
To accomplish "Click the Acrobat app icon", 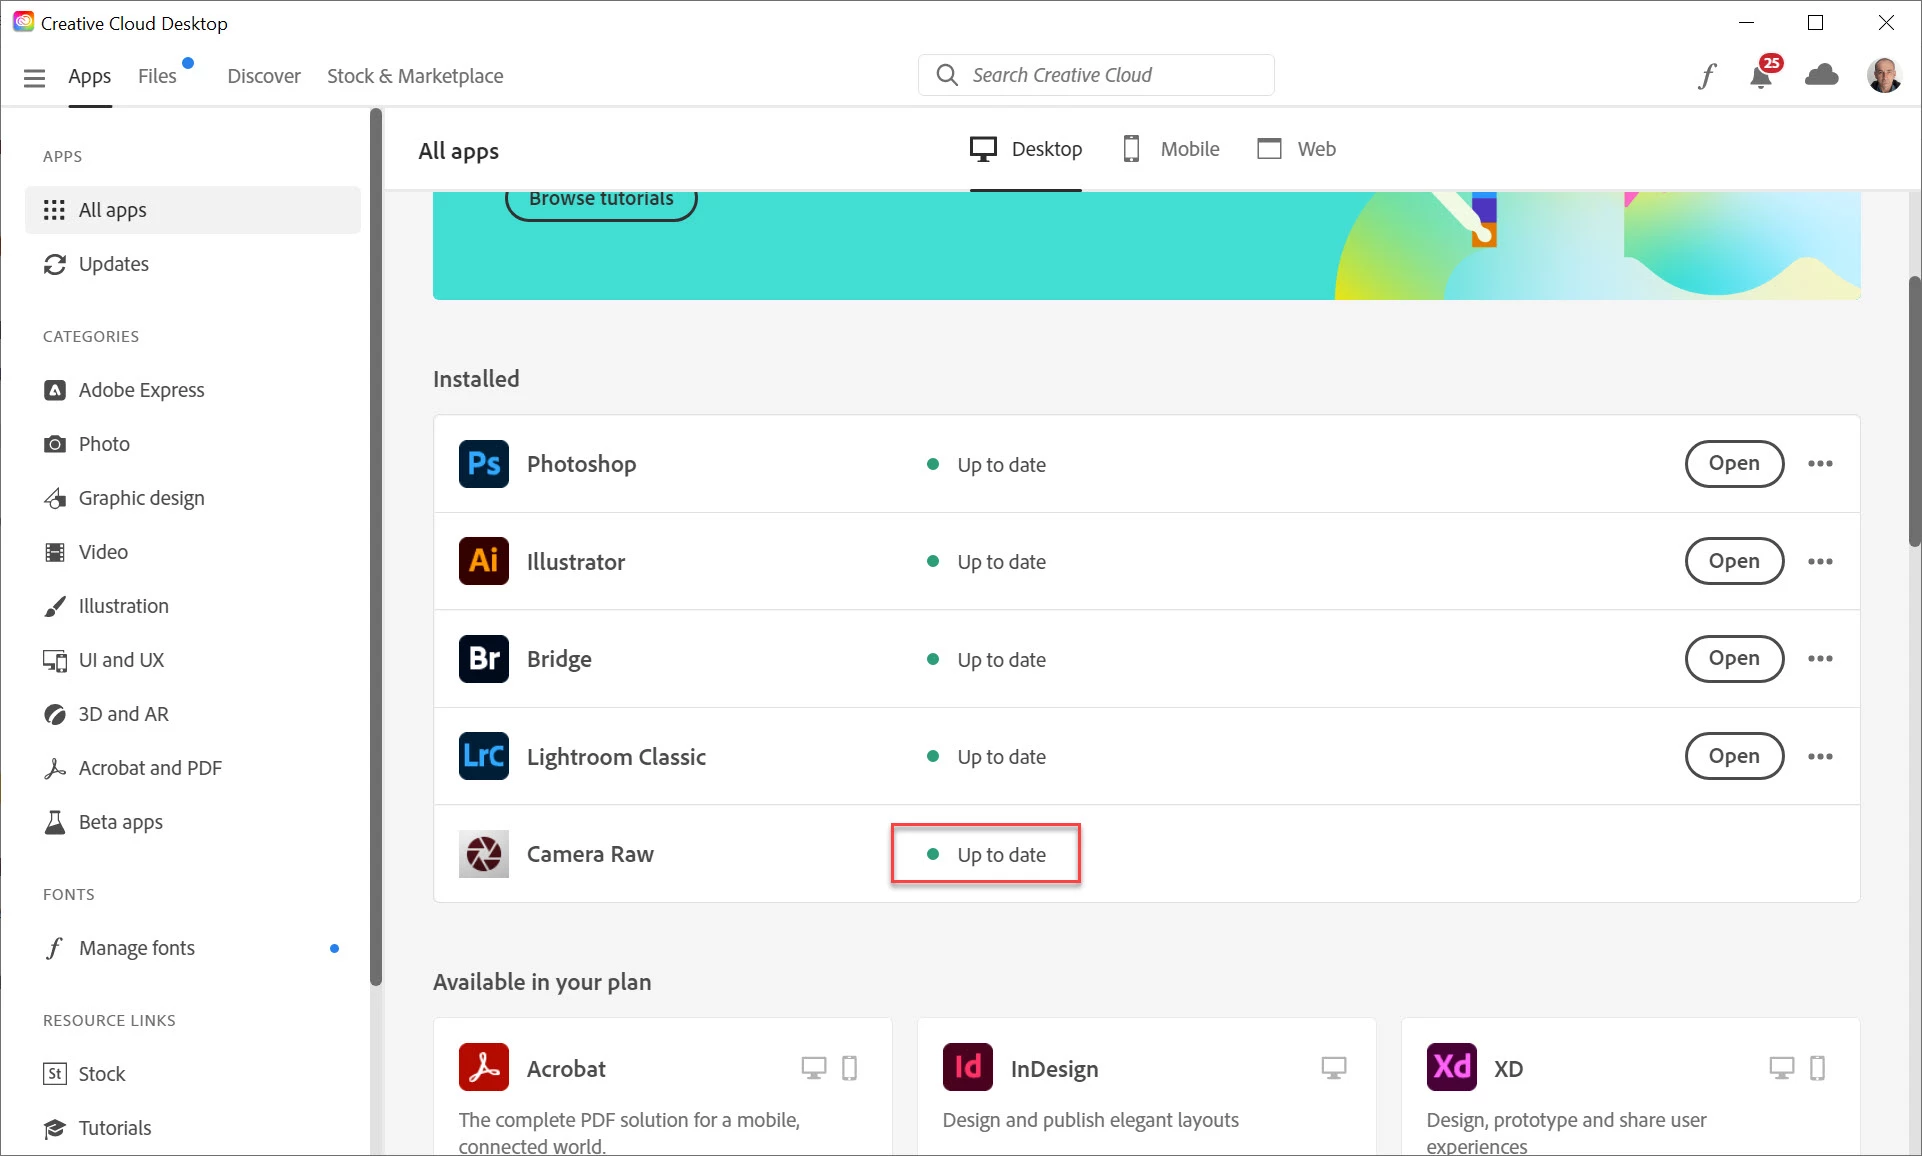I will click(x=483, y=1067).
